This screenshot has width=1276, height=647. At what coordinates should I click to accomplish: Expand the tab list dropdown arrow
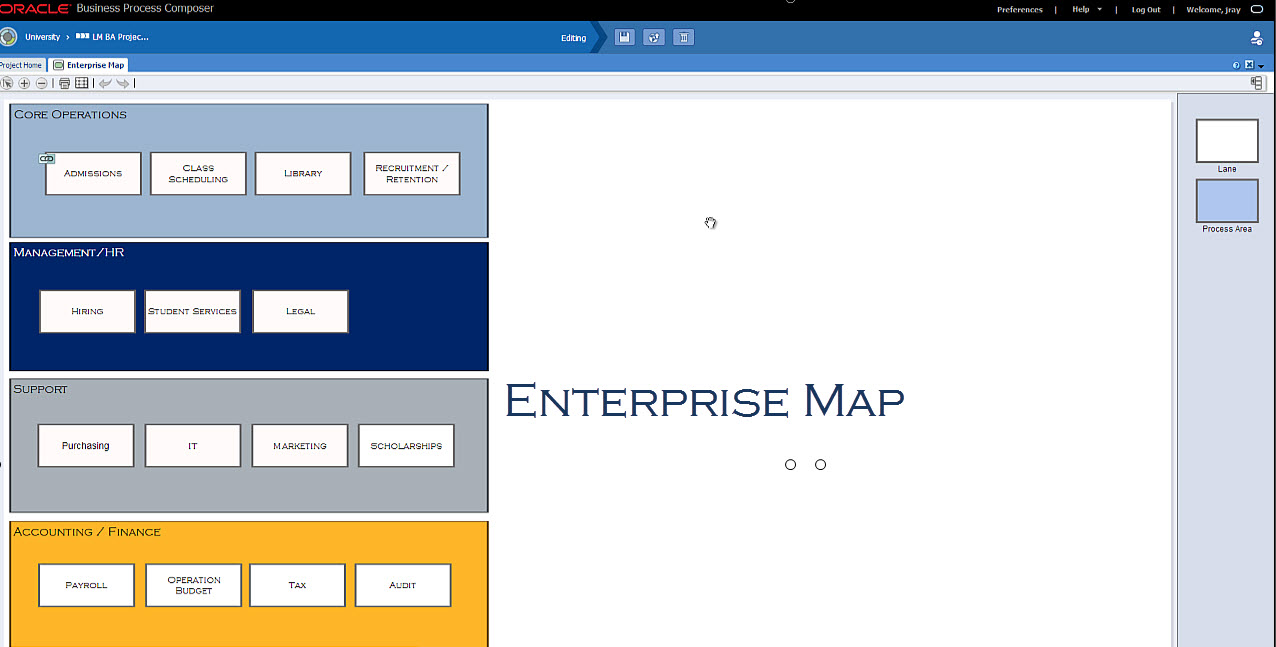click(1261, 66)
